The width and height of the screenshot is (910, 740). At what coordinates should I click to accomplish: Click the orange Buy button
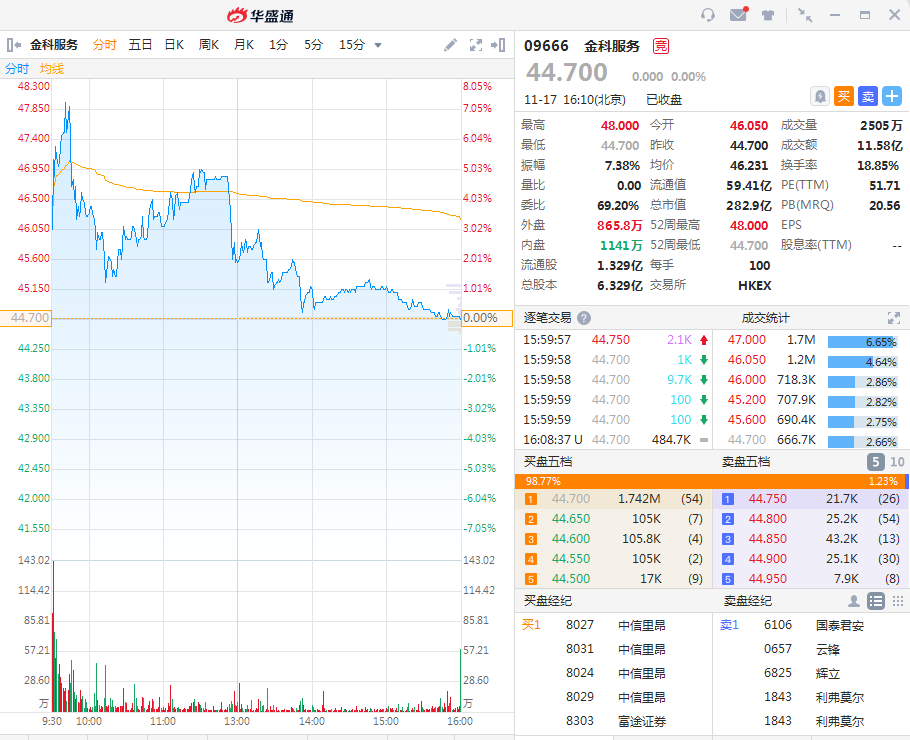pyautogui.click(x=844, y=96)
